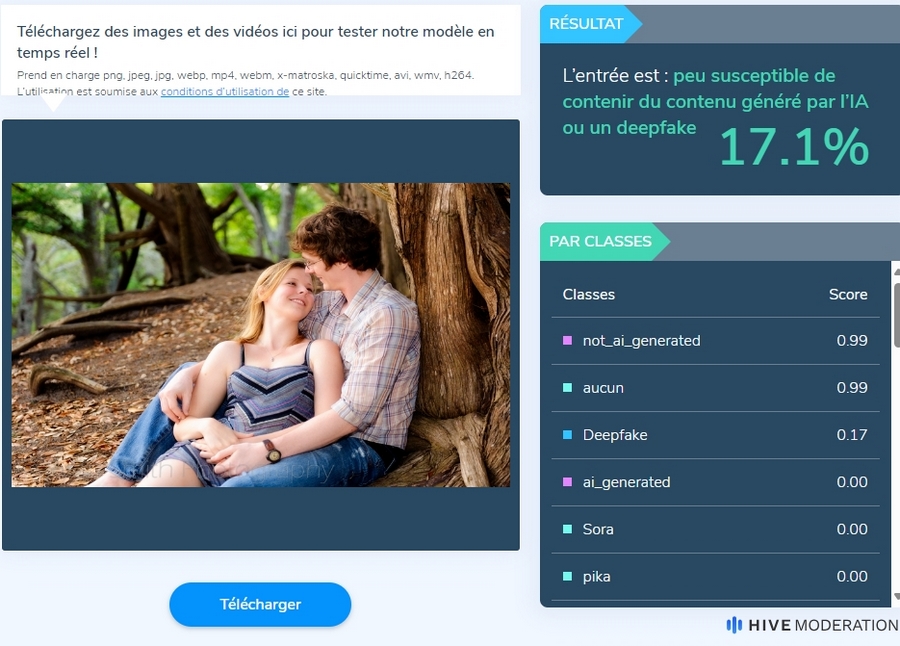
Task: Click the Deepfake class row
Action: point(715,435)
